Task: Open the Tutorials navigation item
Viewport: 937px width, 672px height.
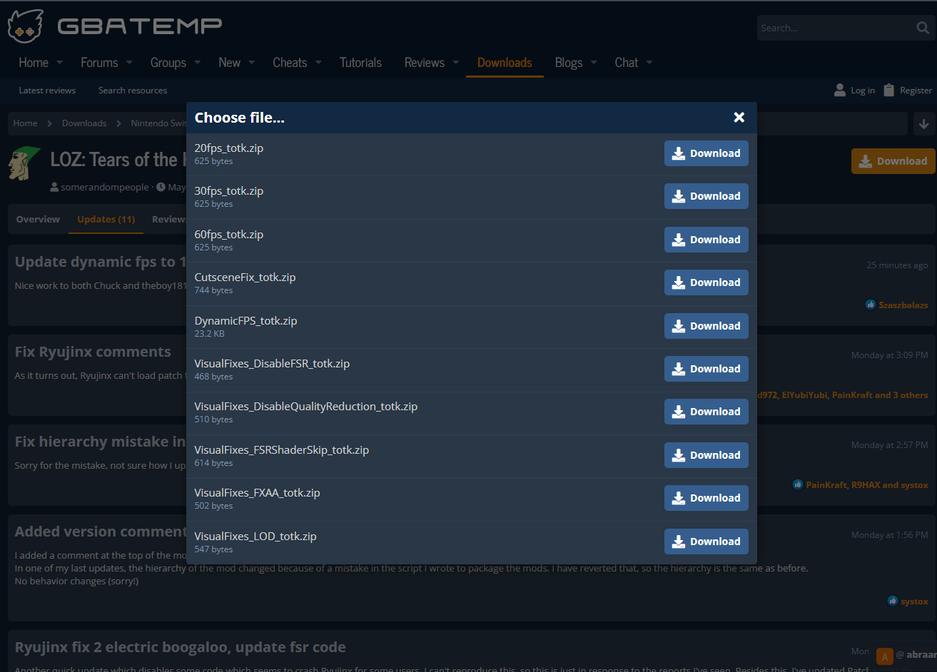Action: pyautogui.click(x=360, y=63)
